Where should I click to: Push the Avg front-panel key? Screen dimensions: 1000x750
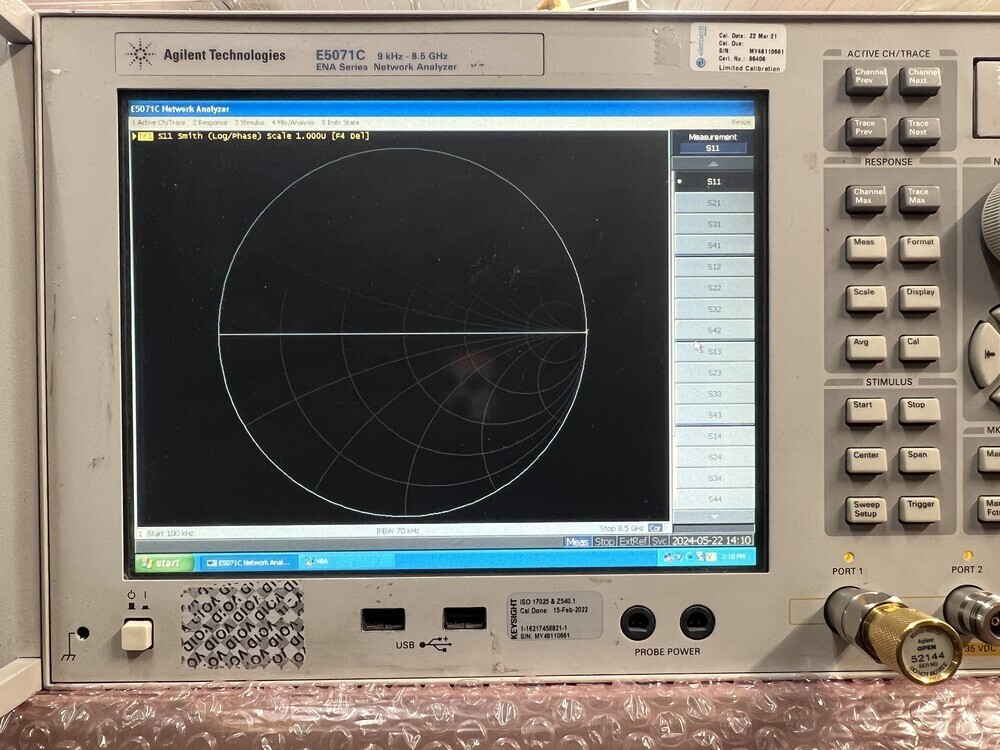865,348
